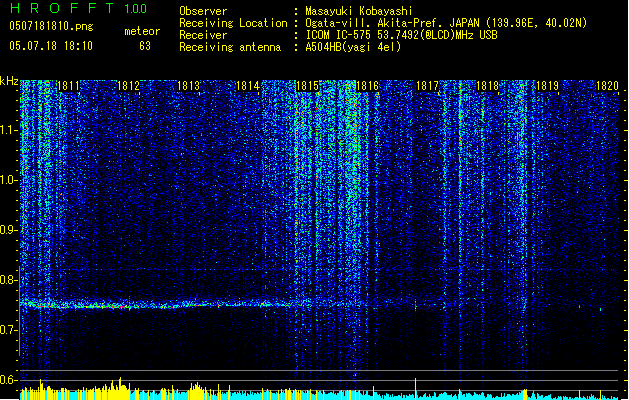Click the 0.9 frequency axis label
The width and height of the screenshot is (629, 400).
click(9, 230)
